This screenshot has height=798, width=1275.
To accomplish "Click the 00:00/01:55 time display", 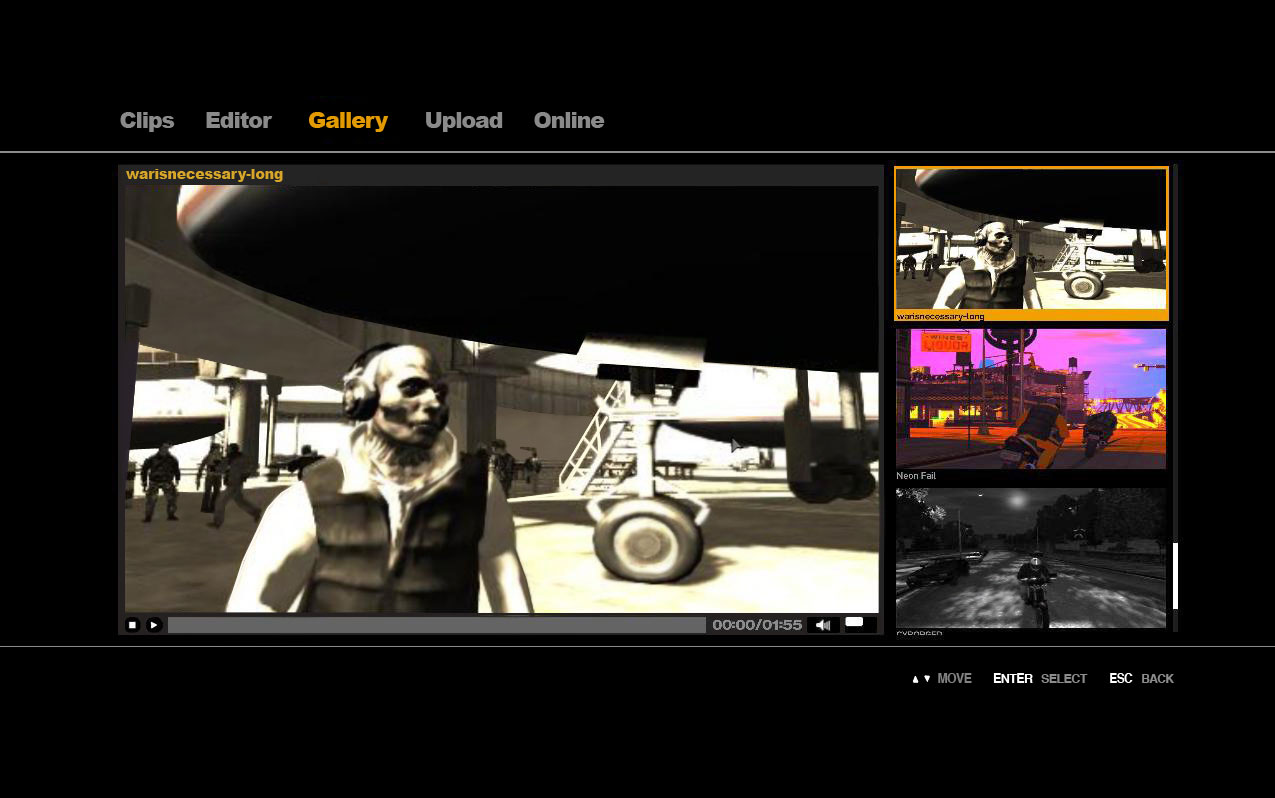I will [x=757, y=625].
